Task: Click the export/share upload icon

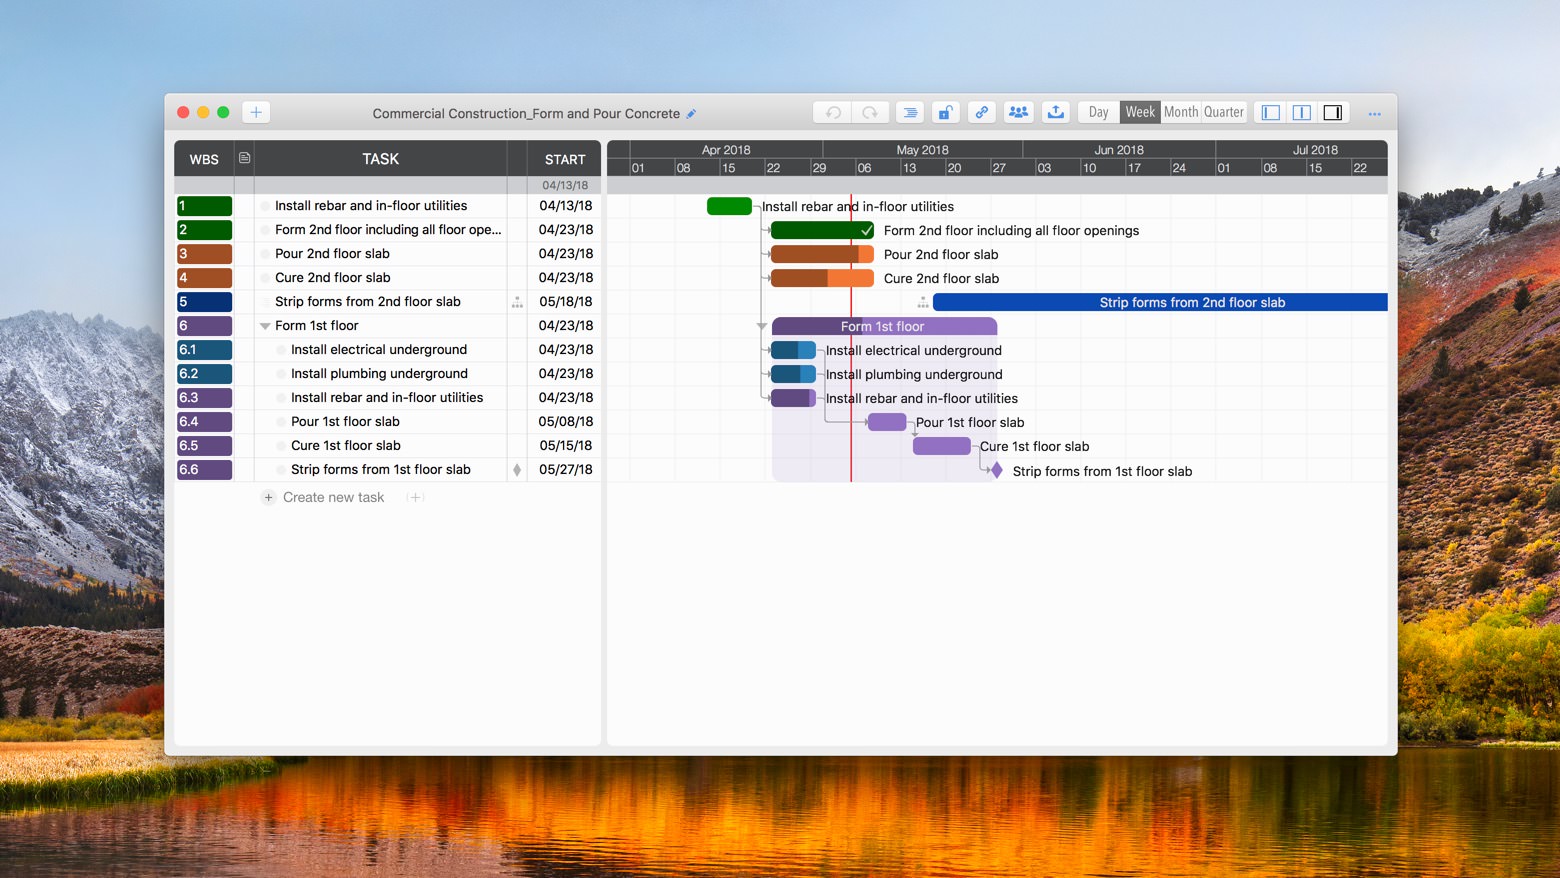Action: click(x=1056, y=113)
